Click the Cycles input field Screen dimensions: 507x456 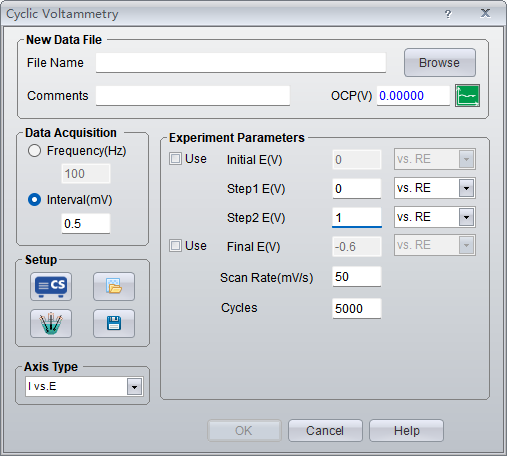pyautogui.click(x=357, y=308)
